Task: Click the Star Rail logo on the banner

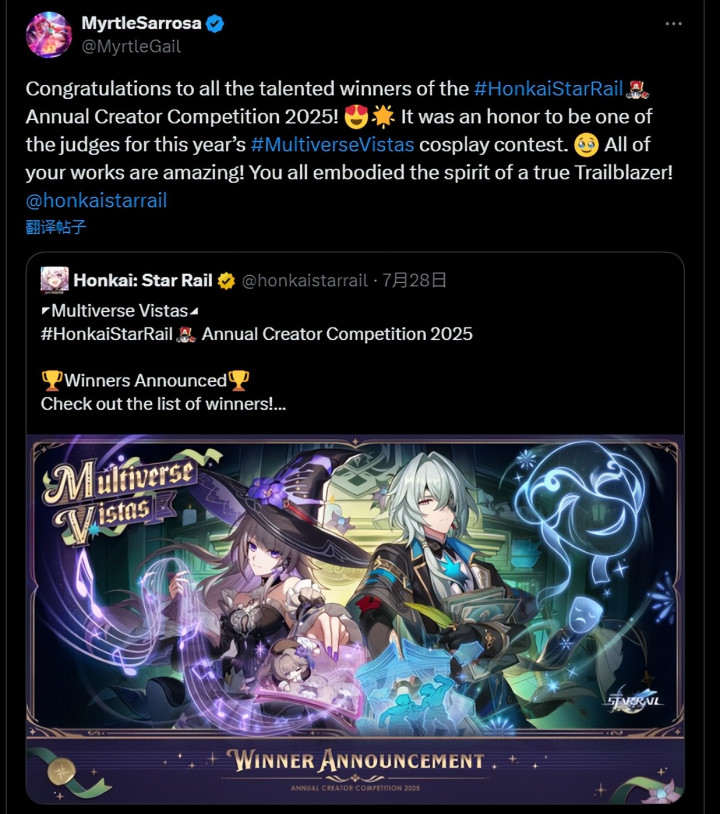Action: tap(635, 700)
